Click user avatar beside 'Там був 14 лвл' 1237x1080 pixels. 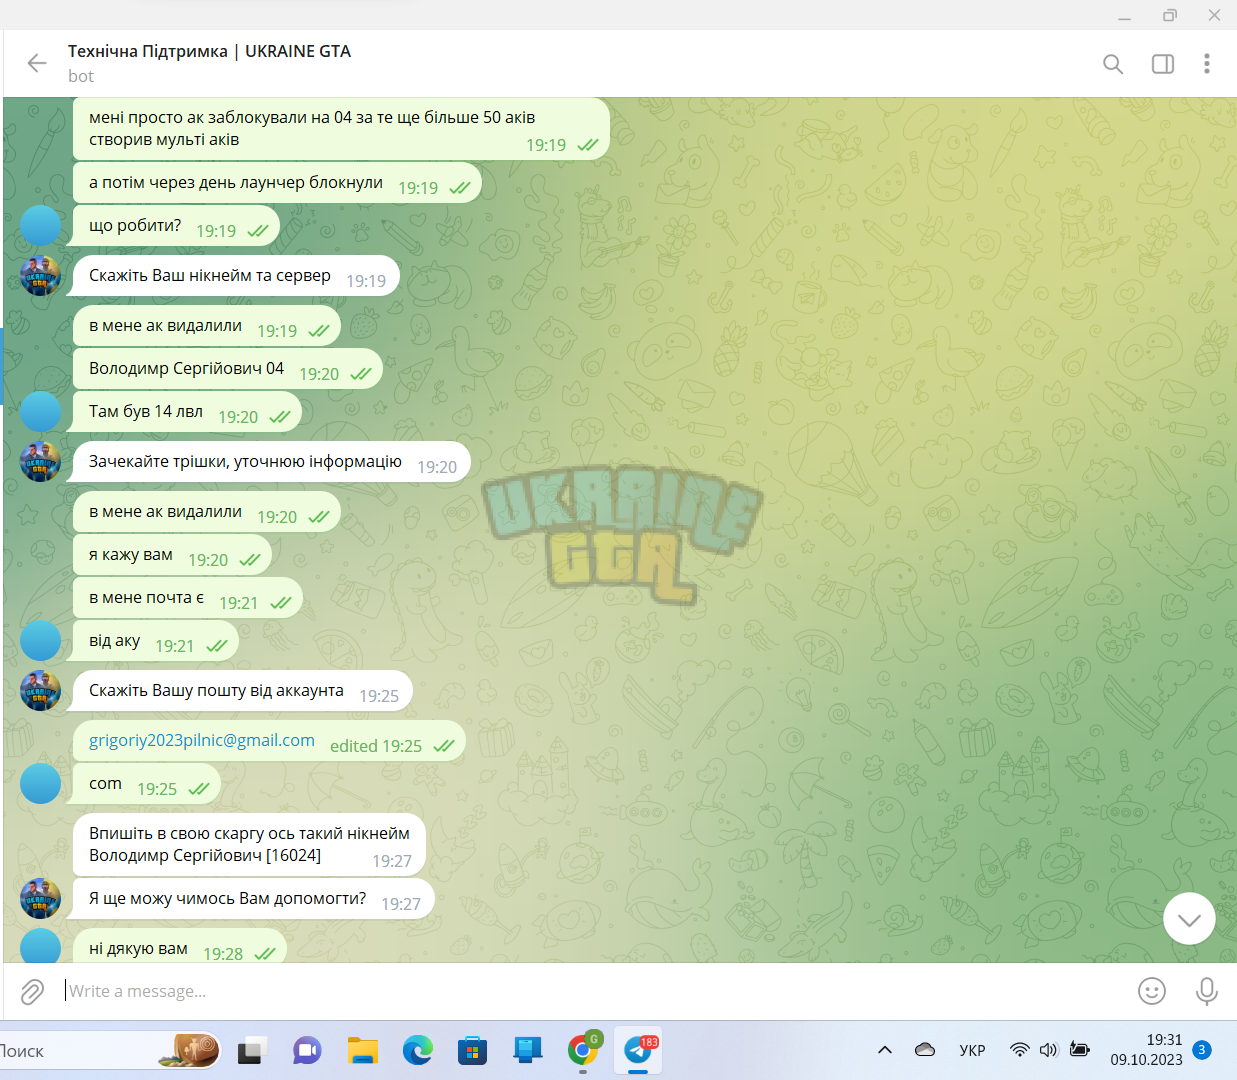tap(41, 412)
